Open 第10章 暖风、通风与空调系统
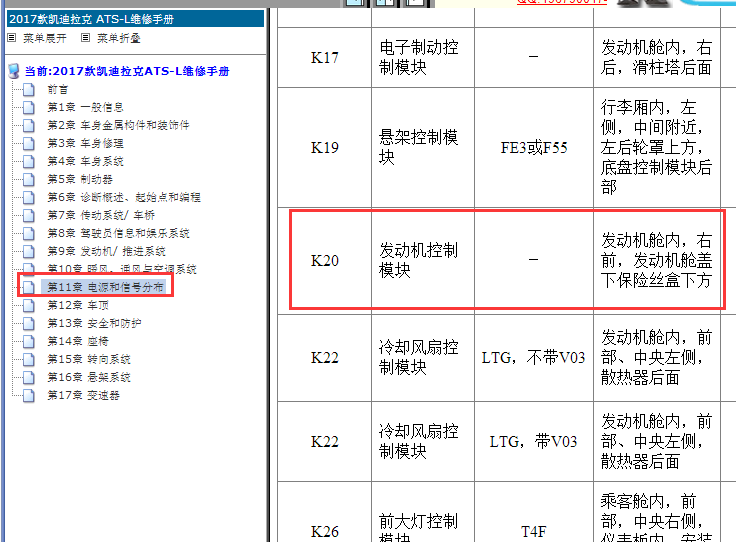 [x=122, y=268]
